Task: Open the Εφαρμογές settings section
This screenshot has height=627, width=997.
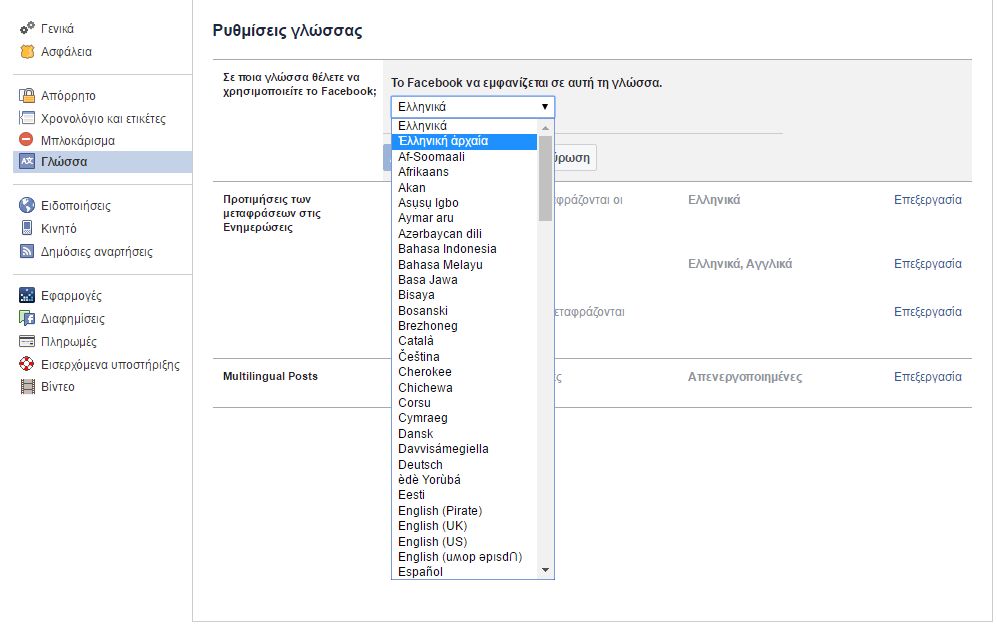Action: 71,296
